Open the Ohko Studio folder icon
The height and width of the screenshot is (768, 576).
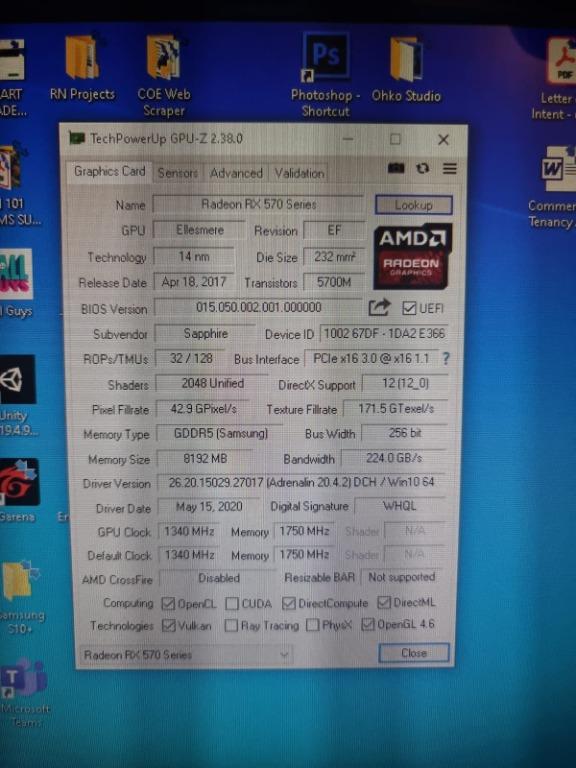point(406,69)
